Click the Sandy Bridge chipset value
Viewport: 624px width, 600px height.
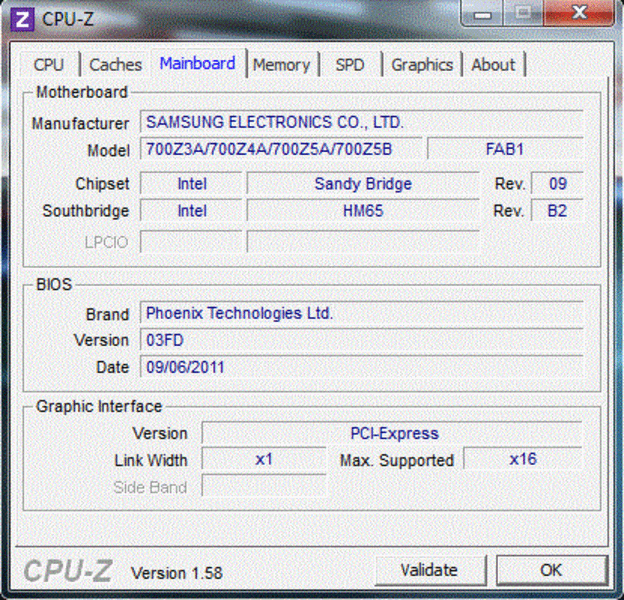tap(363, 184)
